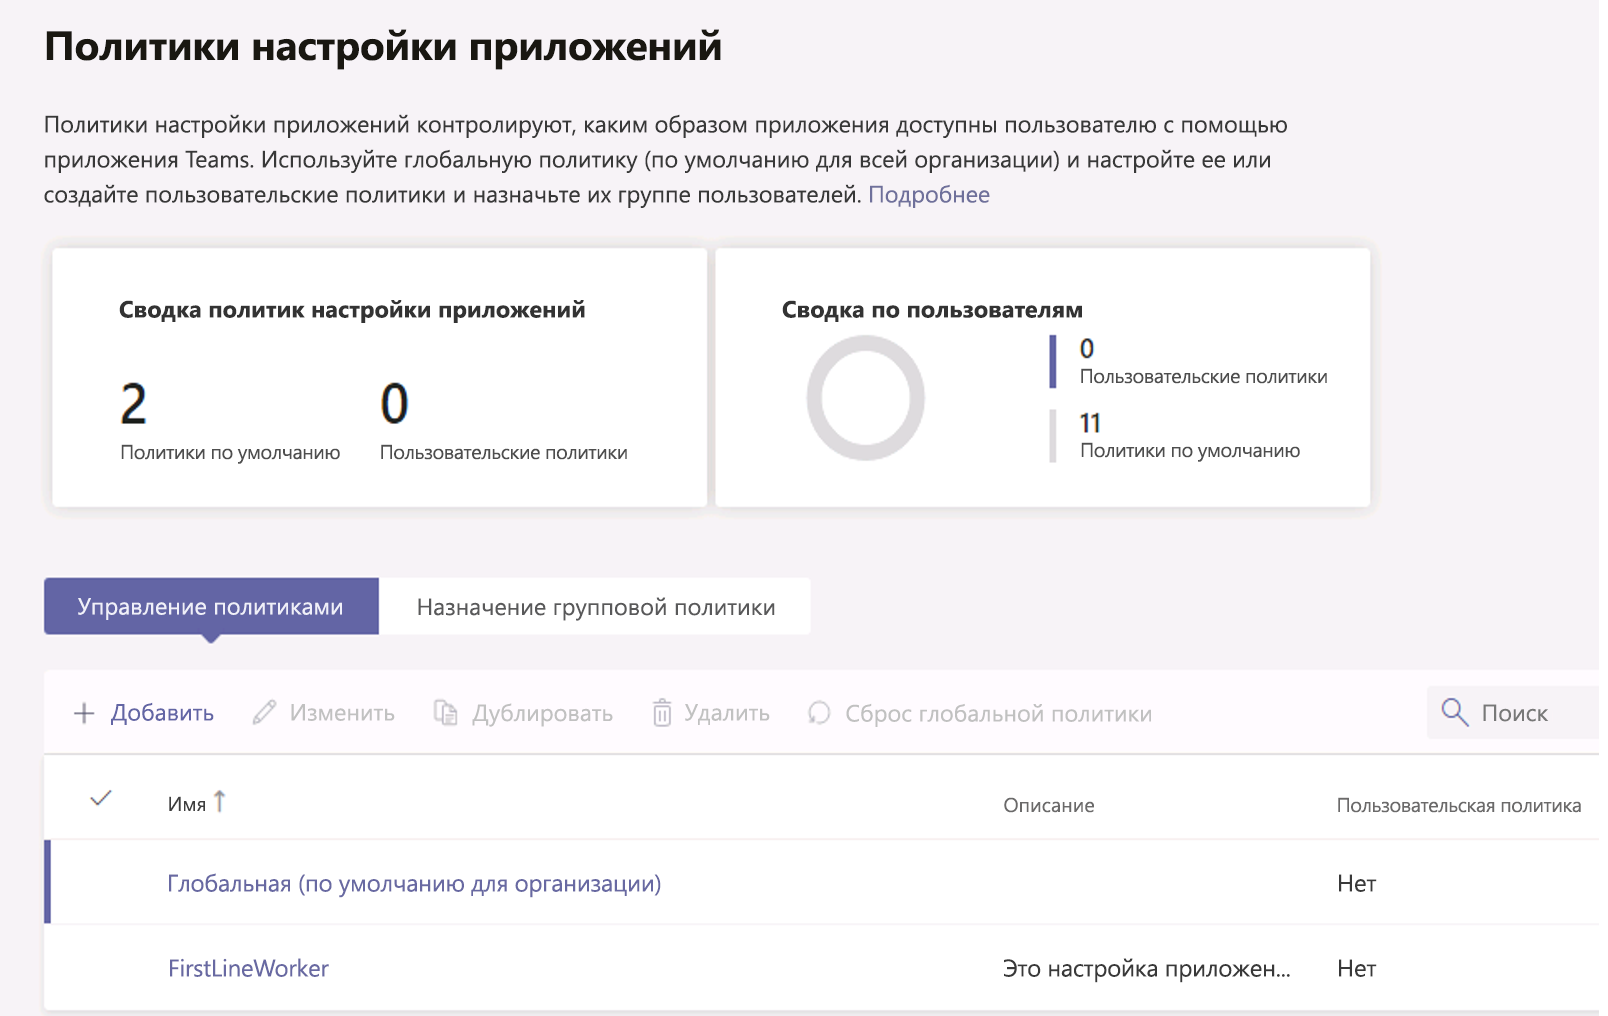The height and width of the screenshot is (1016, 1608).
Task: Click the magnifier icon in the Поиск box
Action: click(1455, 712)
